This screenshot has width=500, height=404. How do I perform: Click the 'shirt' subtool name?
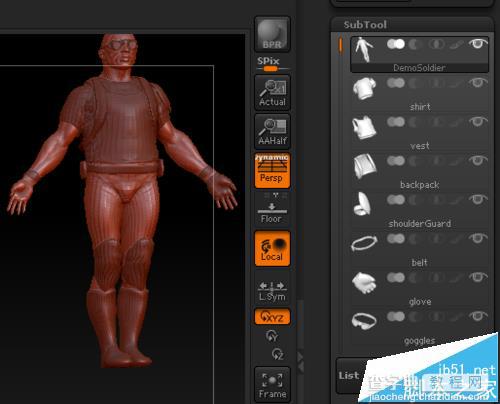click(420, 107)
